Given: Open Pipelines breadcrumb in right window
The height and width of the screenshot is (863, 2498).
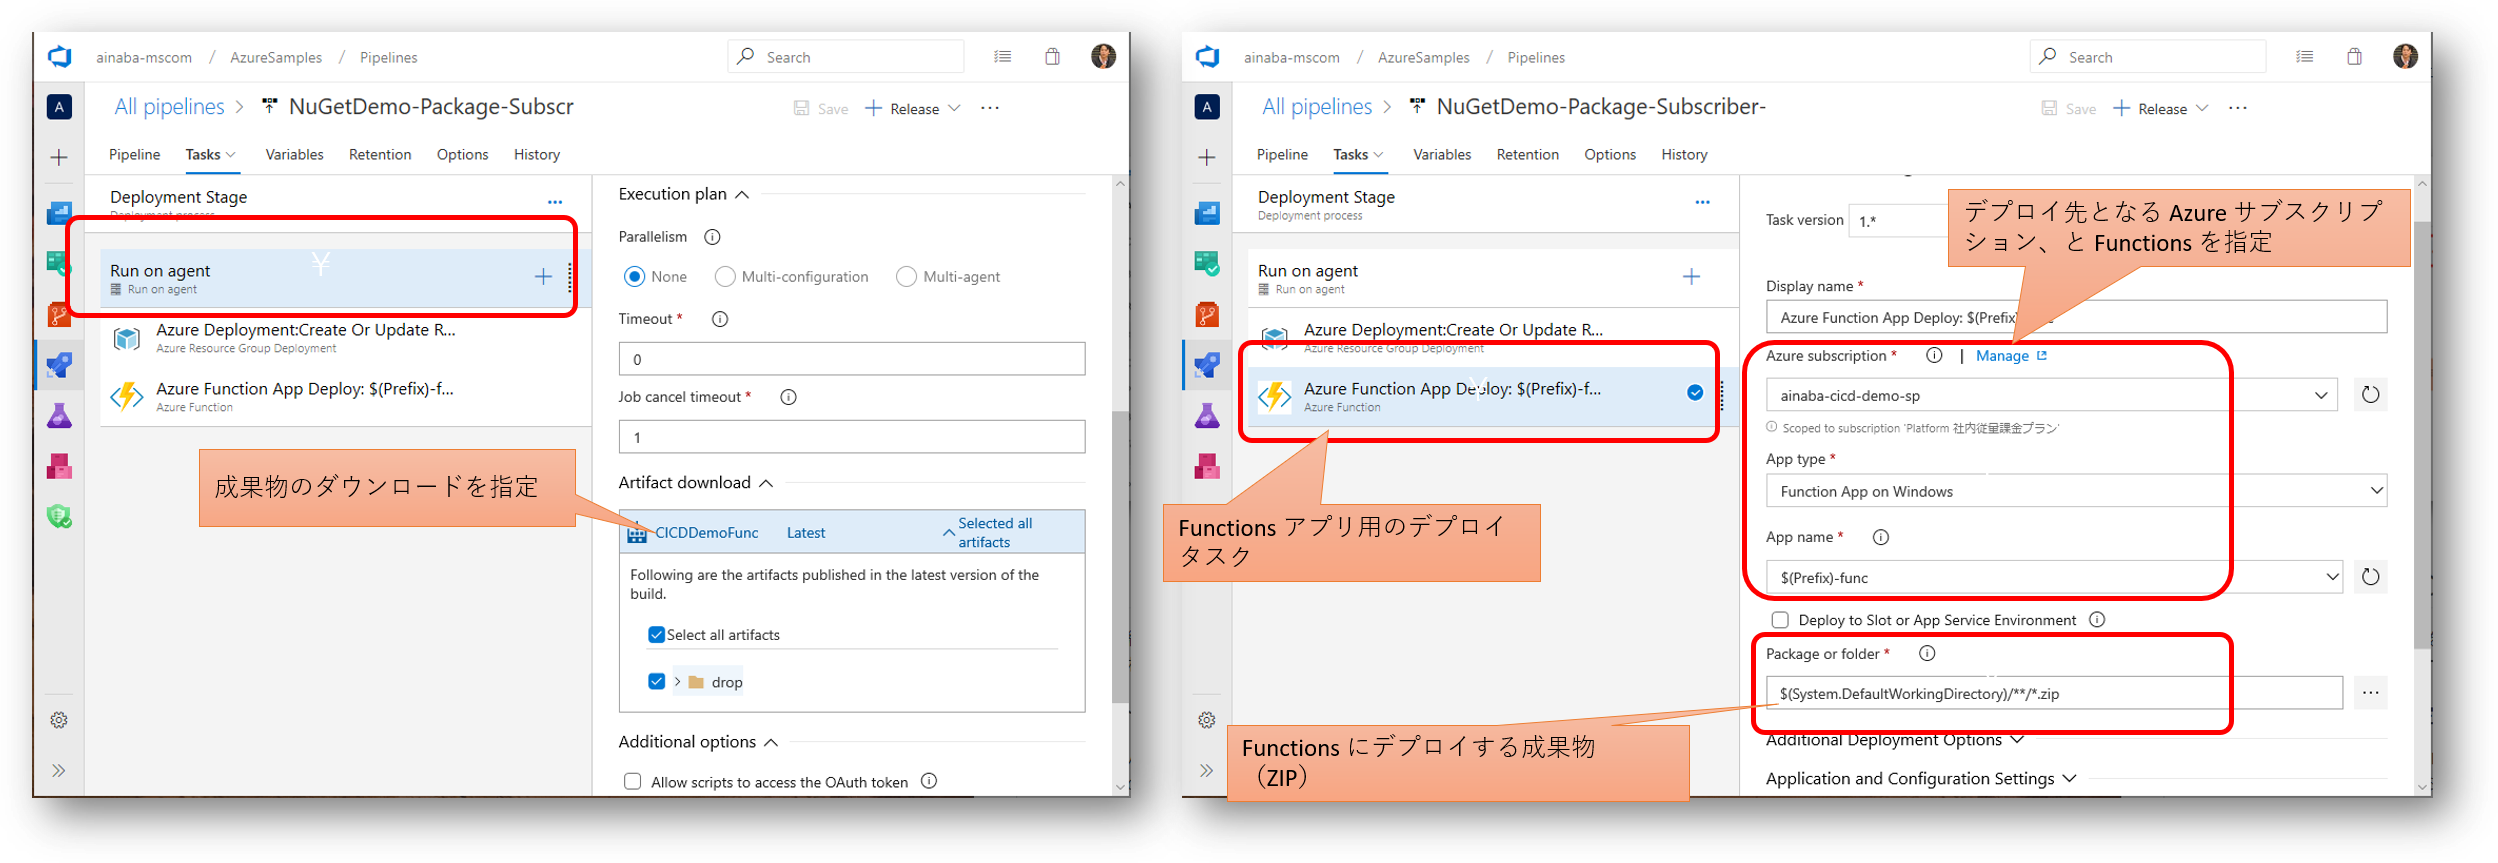Looking at the screenshot, I should [x=1536, y=57].
